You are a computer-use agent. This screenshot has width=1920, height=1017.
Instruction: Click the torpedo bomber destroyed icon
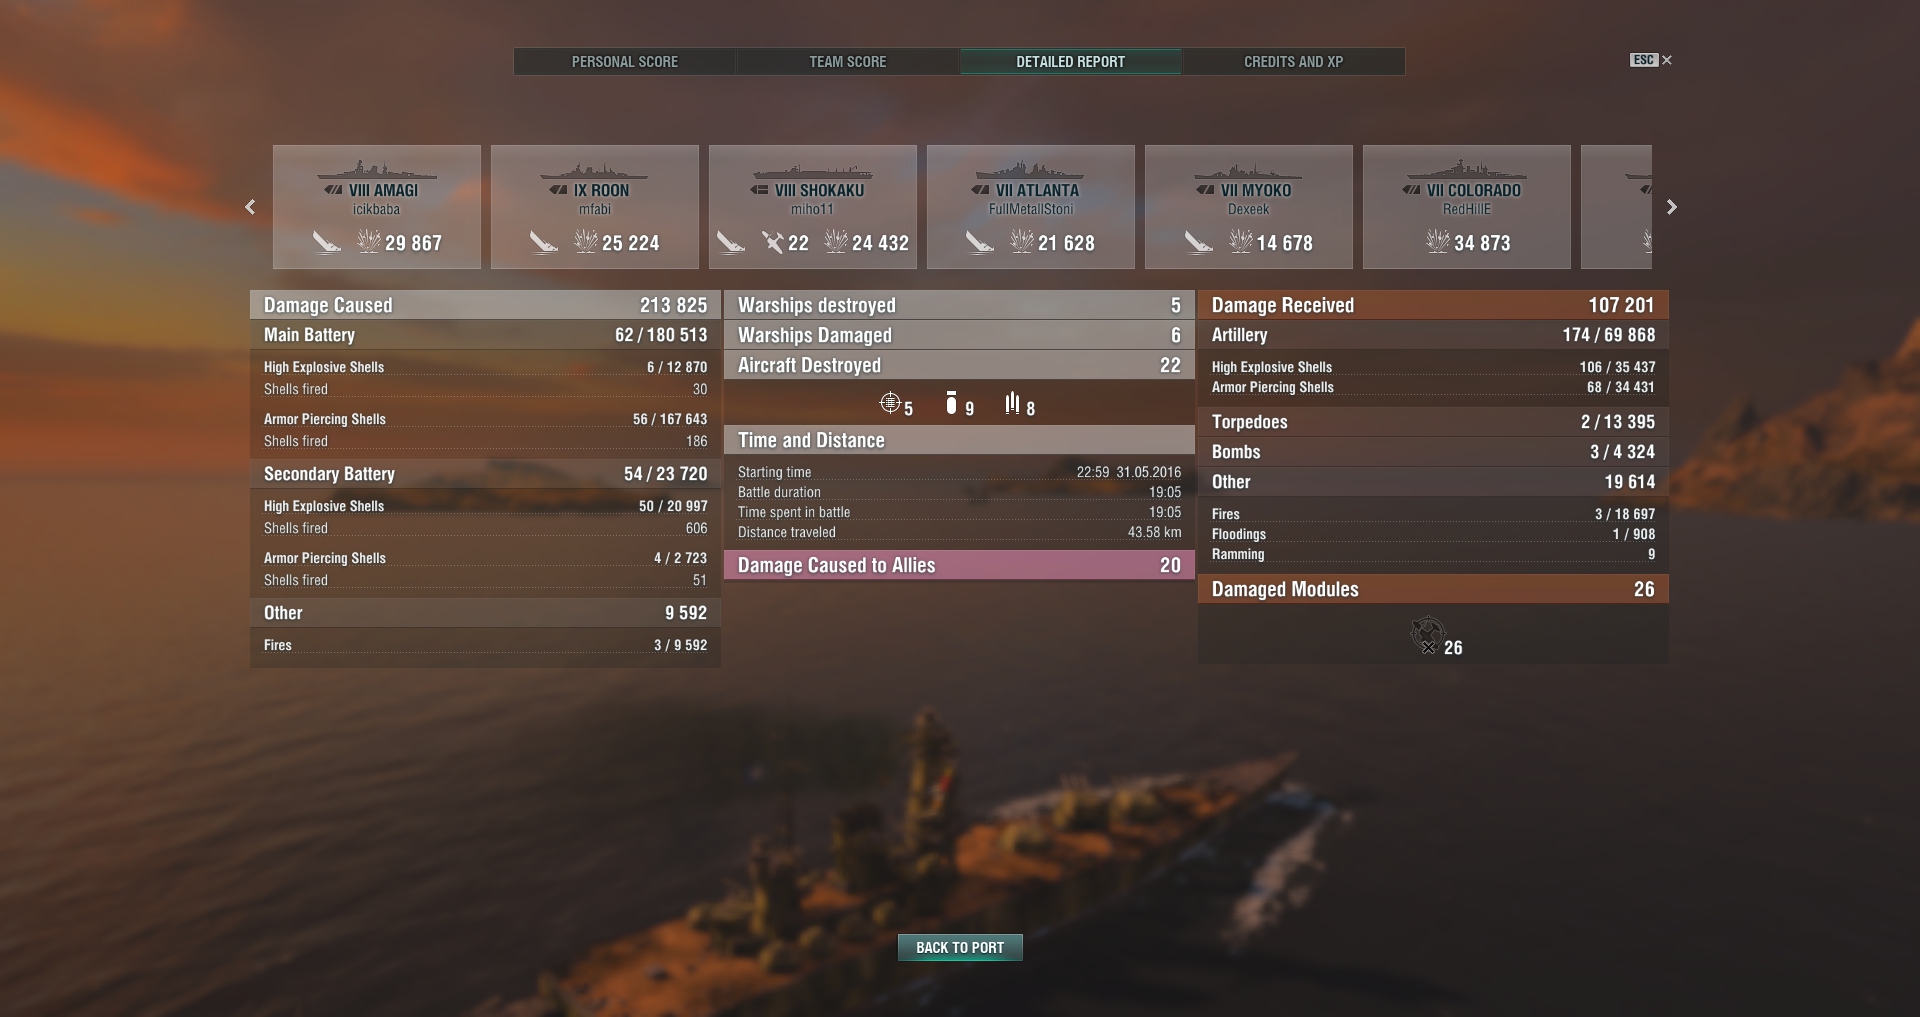tap(951, 403)
